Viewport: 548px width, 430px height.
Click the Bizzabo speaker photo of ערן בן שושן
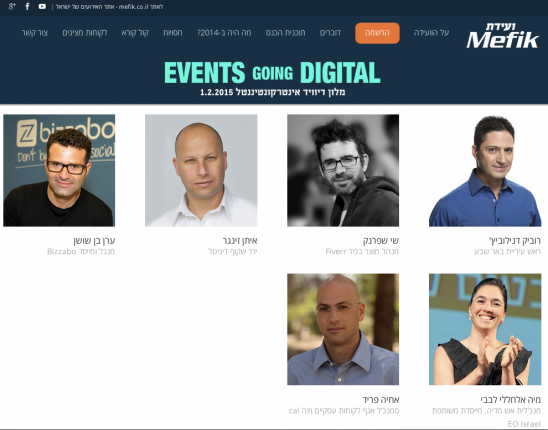[x=59, y=170]
